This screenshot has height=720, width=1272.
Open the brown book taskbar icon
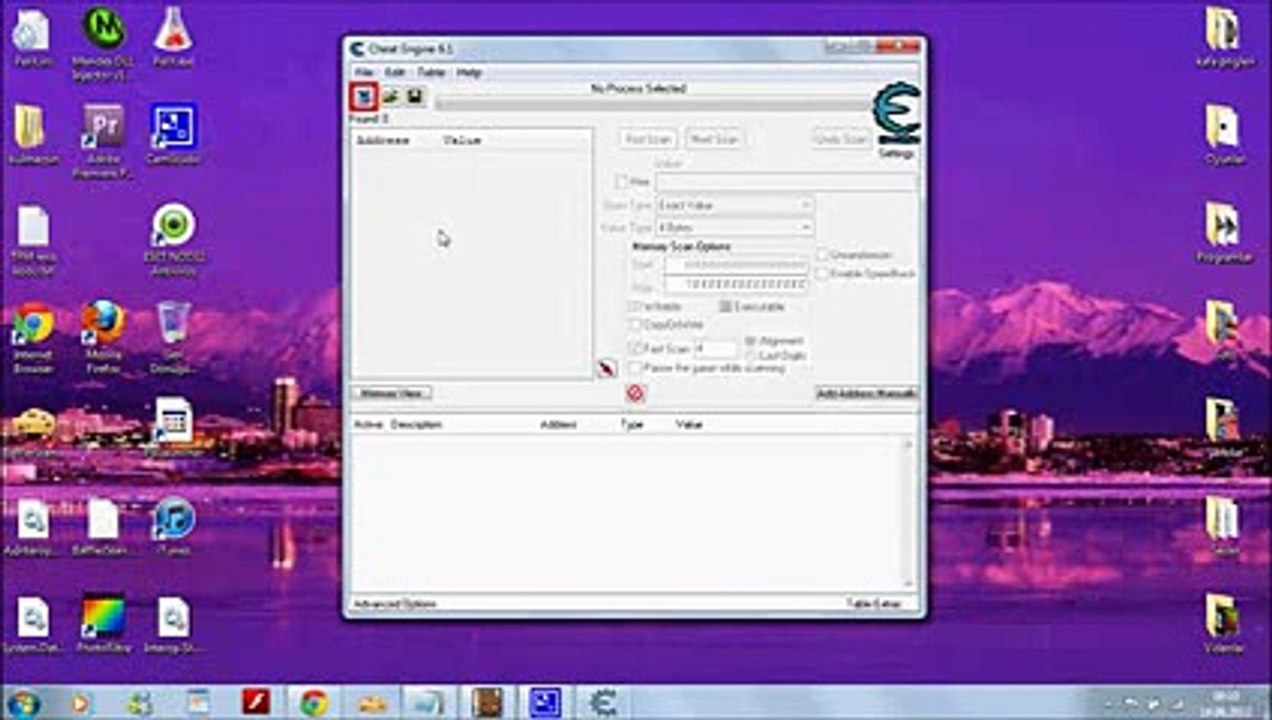[487, 702]
